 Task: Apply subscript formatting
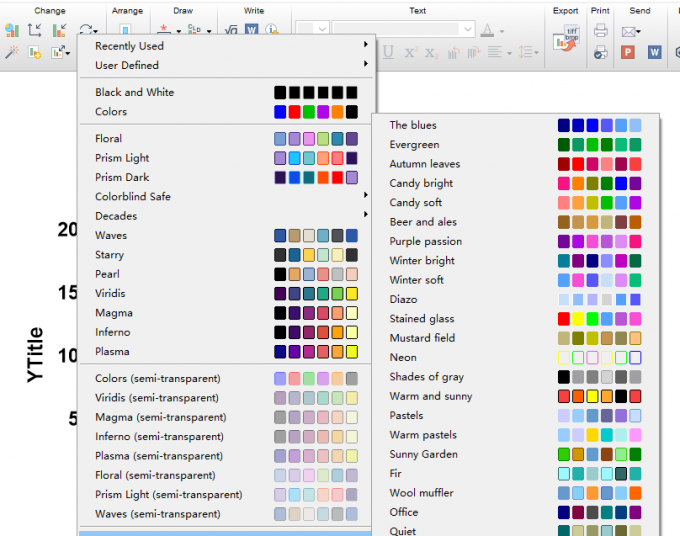(x=432, y=53)
